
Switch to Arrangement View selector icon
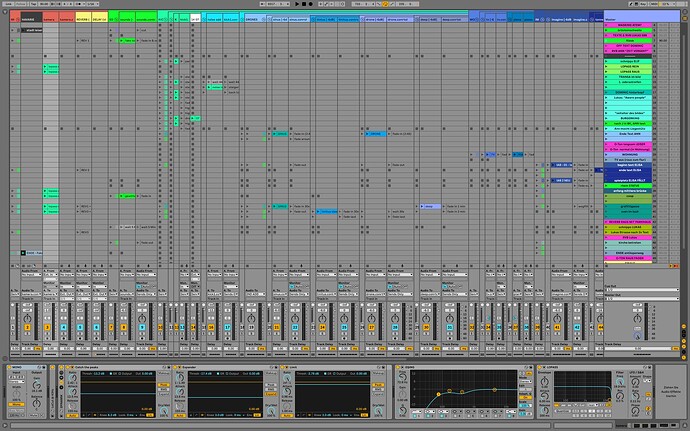pos(684,13)
